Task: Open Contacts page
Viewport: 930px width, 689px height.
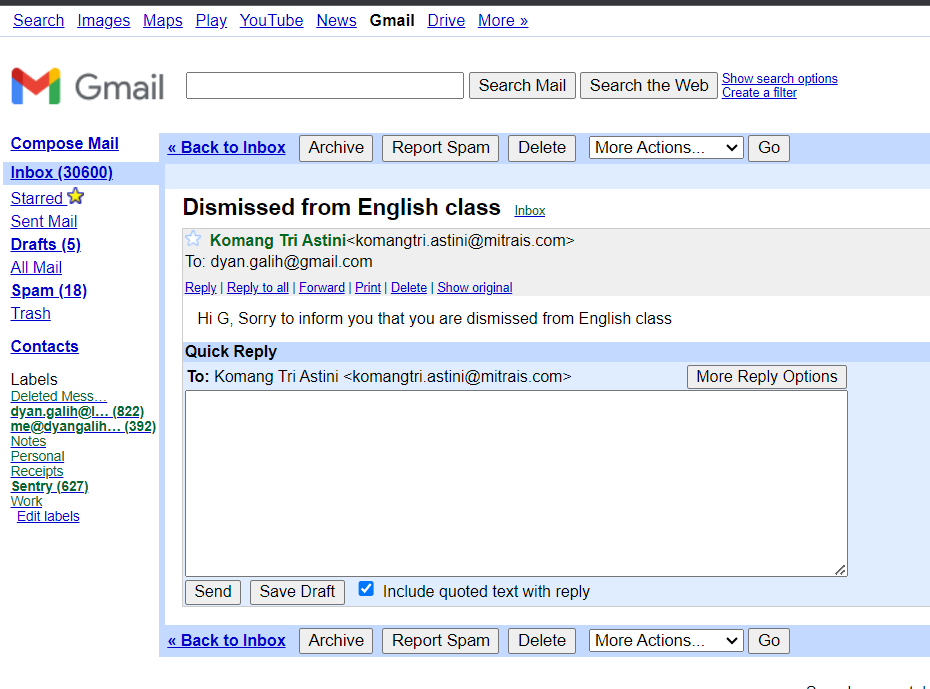Action: [44, 346]
